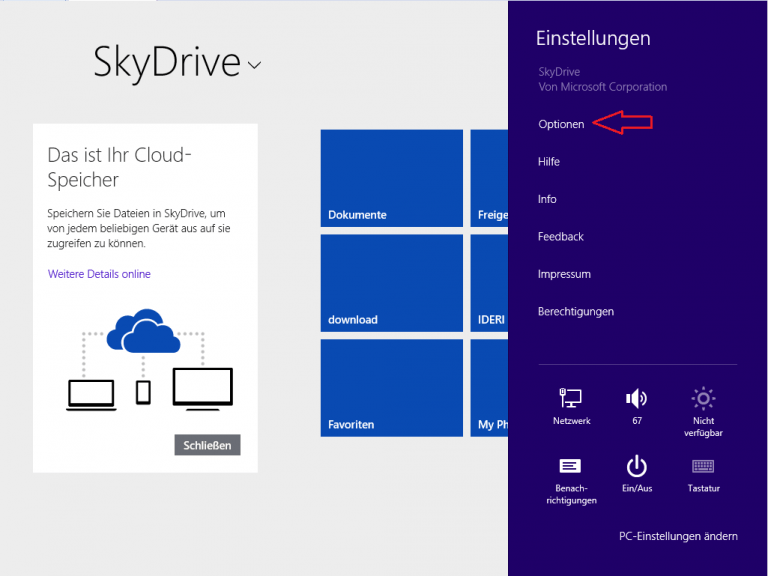Click the Von Microsoft Corporation text
The width and height of the screenshot is (768, 576).
(x=602, y=87)
